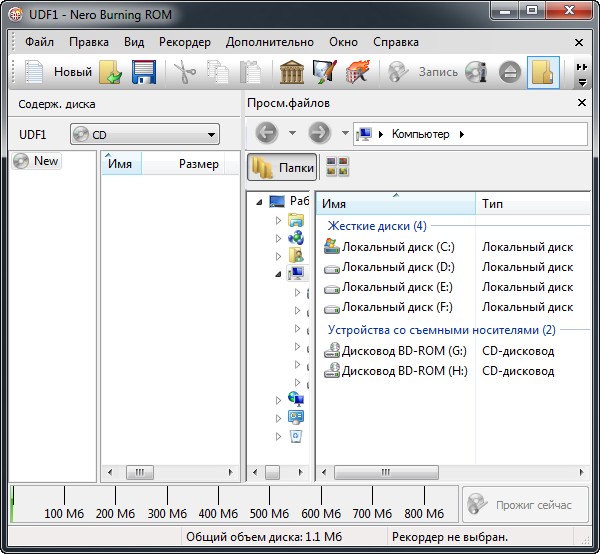This screenshot has width=600, height=554.
Task: Expand the Recycle Bin tree node
Action: [x=280, y=436]
